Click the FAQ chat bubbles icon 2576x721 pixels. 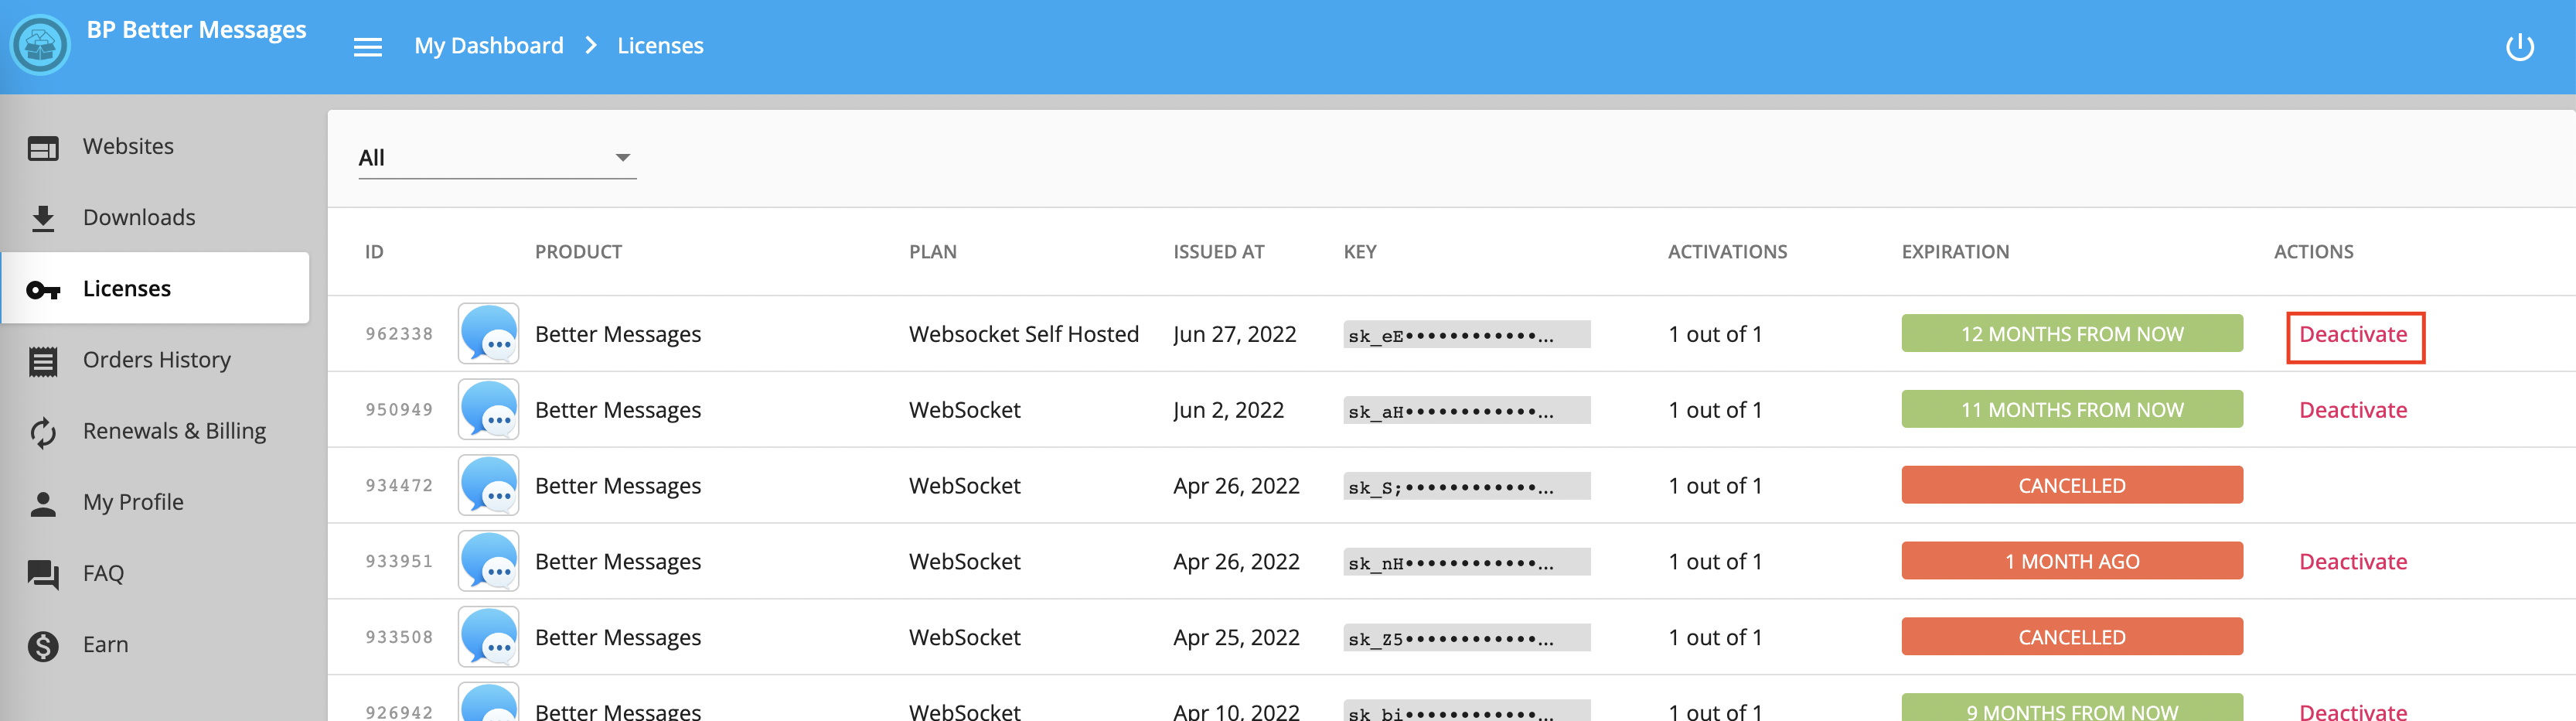click(x=43, y=574)
